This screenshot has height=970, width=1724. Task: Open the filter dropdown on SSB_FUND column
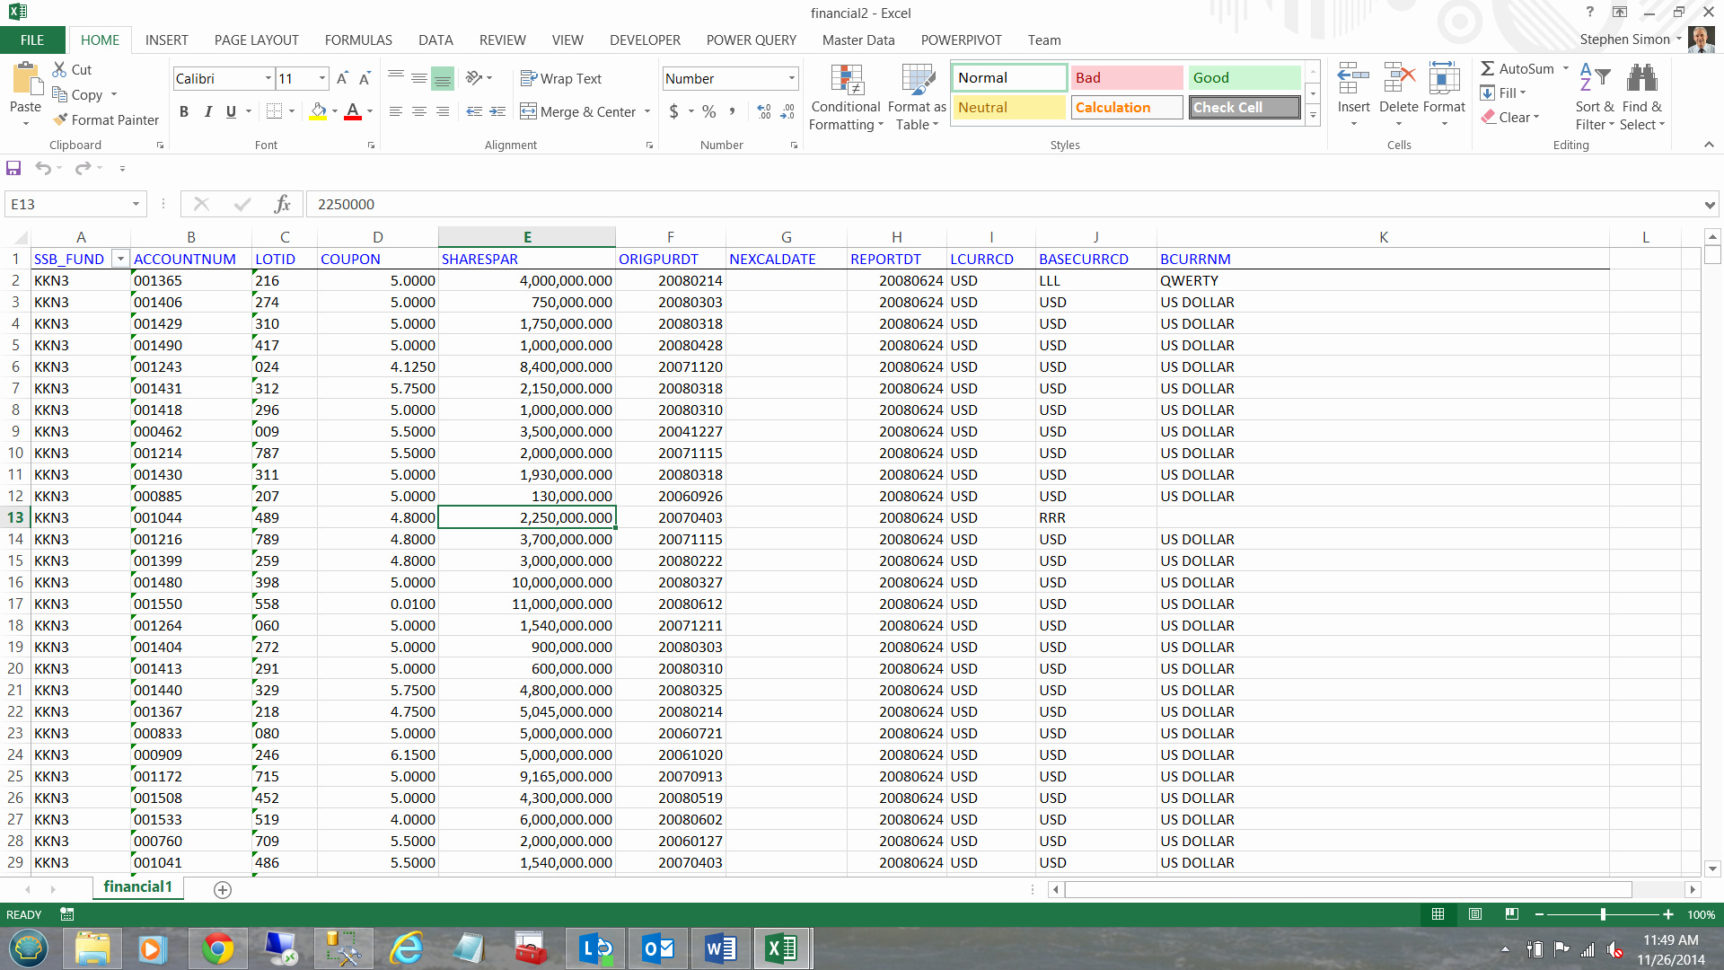[x=120, y=258]
